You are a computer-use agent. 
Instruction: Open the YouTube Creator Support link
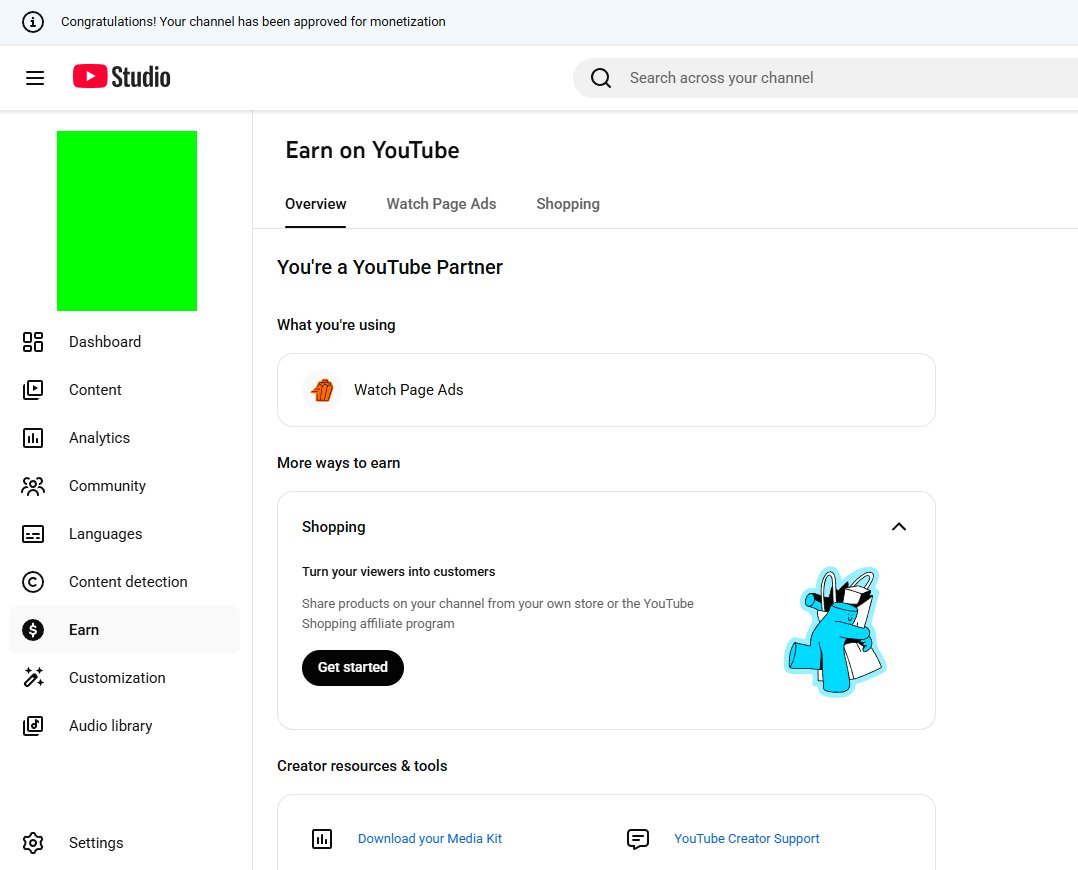click(x=747, y=838)
